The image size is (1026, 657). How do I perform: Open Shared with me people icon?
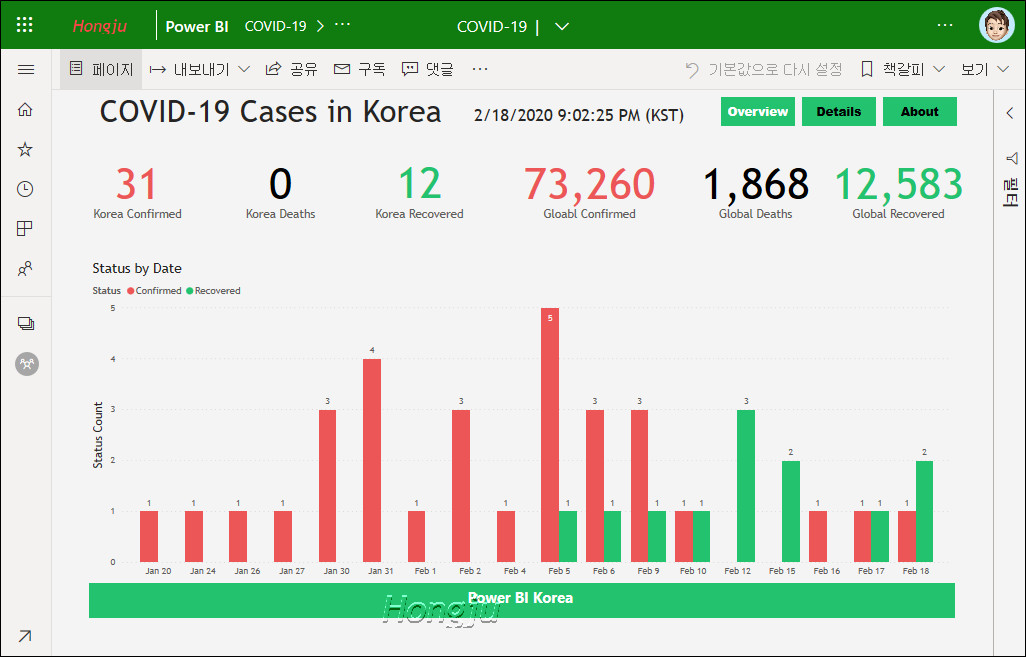click(x=25, y=268)
